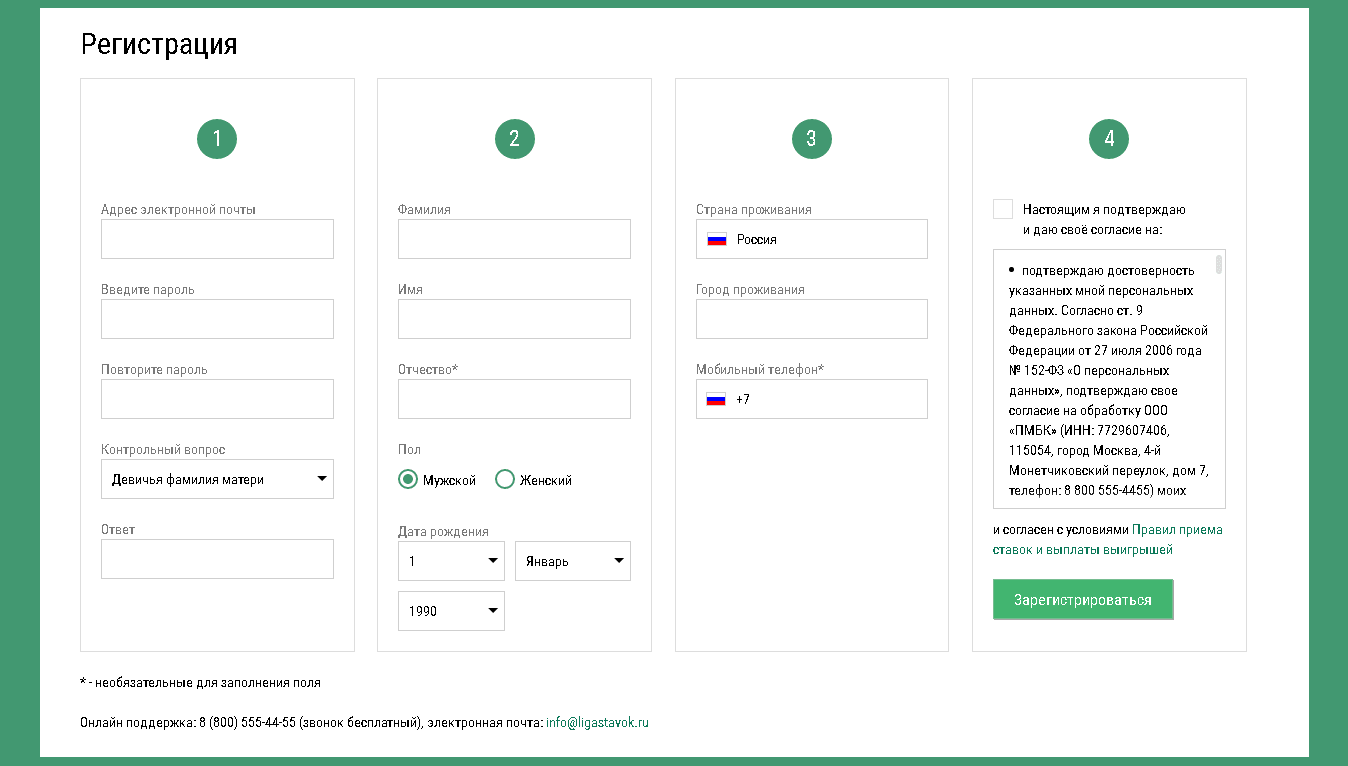Open the Страна проживания selector
The image size is (1348, 766).
812,239
